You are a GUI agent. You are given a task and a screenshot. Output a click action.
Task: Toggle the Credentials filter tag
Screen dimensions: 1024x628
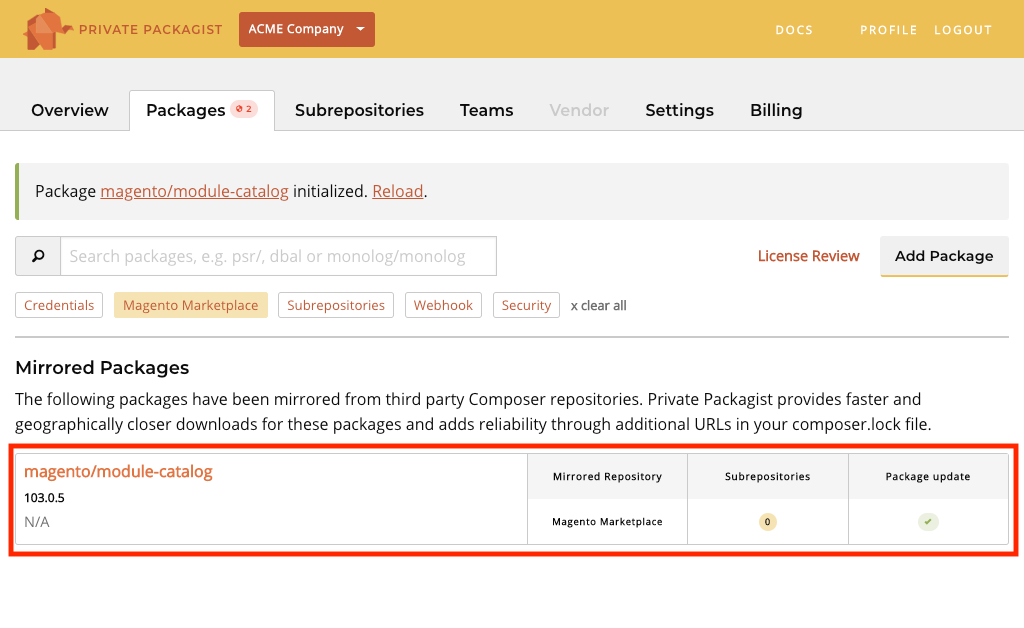click(59, 305)
